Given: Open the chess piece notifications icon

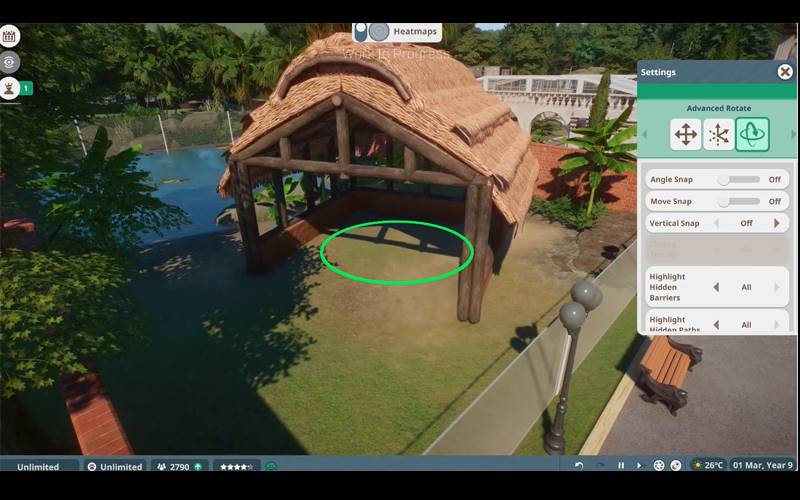Looking at the screenshot, I should point(10,88).
